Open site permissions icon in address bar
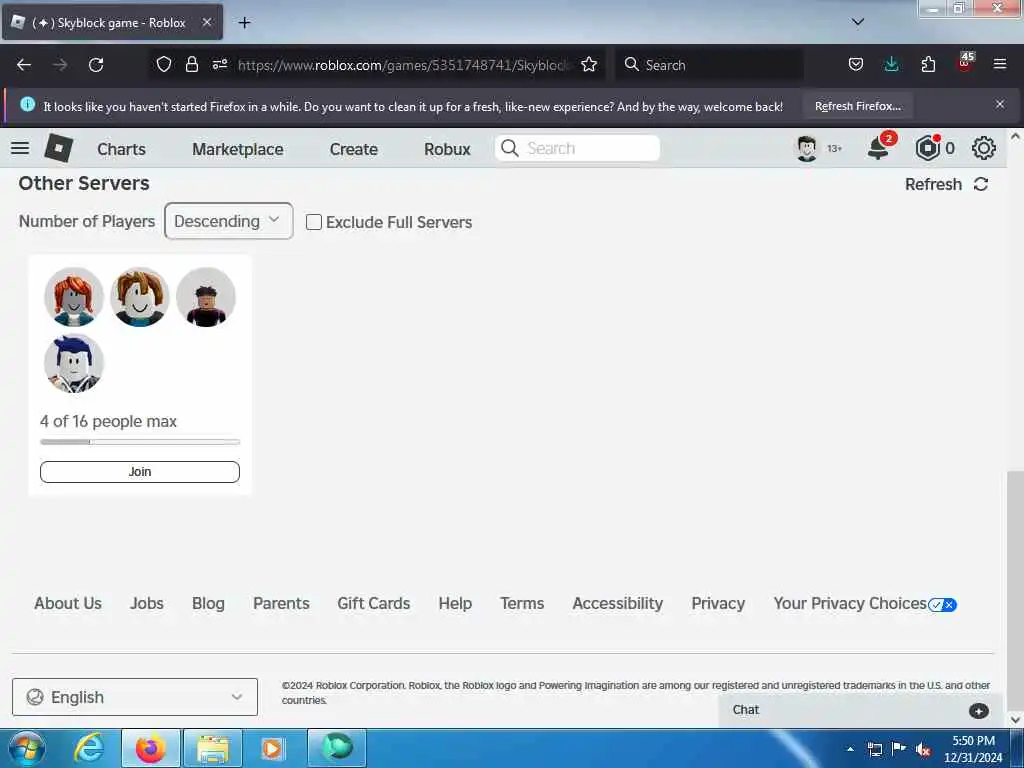The width and height of the screenshot is (1024, 768). [220, 65]
